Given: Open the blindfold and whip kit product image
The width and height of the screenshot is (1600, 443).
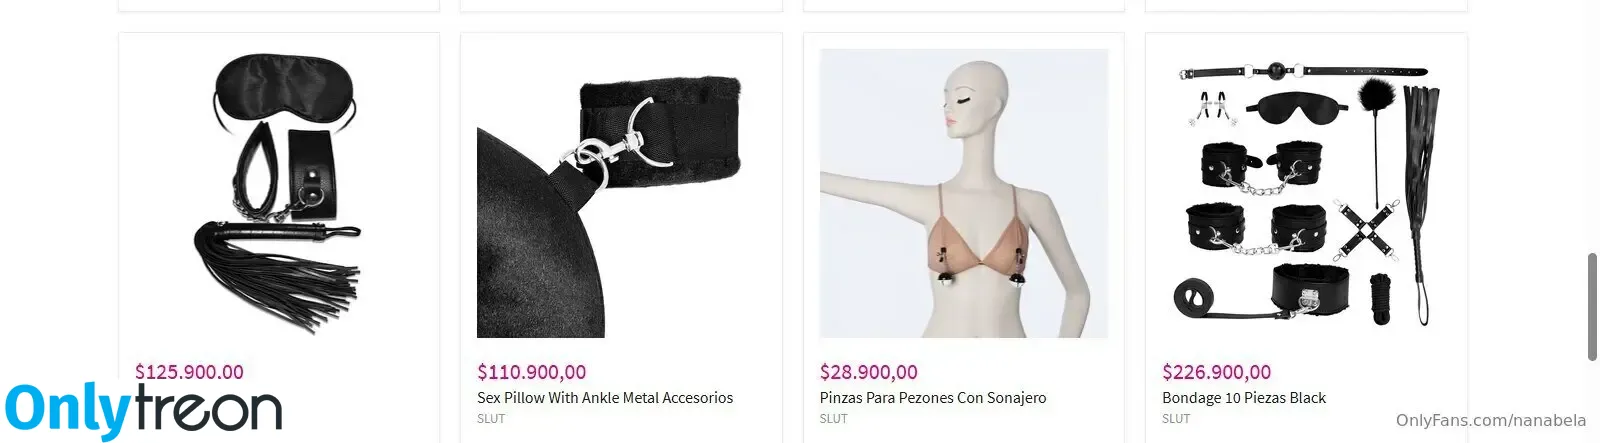Looking at the screenshot, I should [x=279, y=193].
